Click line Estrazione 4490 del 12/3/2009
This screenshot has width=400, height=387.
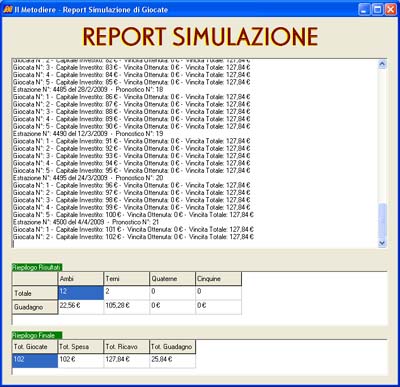tap(88, 133)
